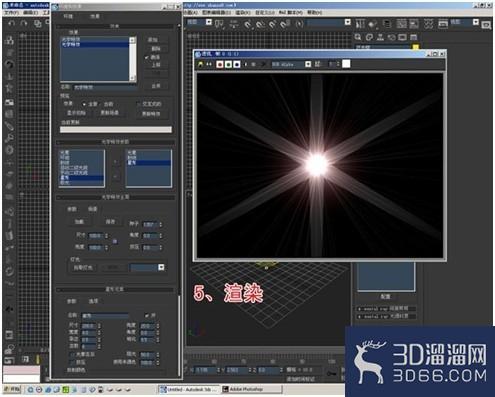Image resolution: width=495 pixels, height=397 pixels.
Task: Toggle the 活动 Active checkbox
Action: [x=147, y=57]
